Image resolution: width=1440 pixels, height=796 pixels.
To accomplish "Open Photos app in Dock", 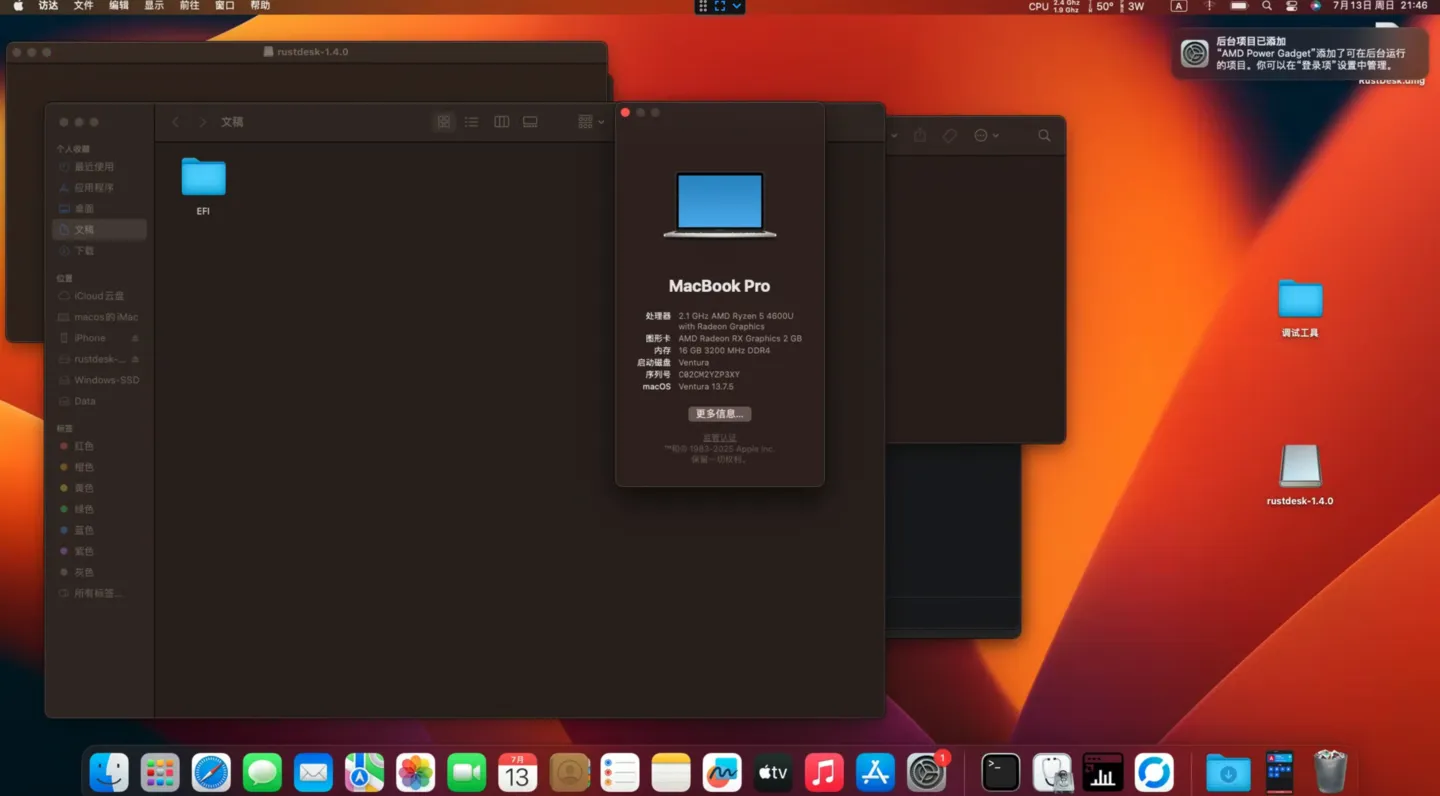I will tap(415, 772).
